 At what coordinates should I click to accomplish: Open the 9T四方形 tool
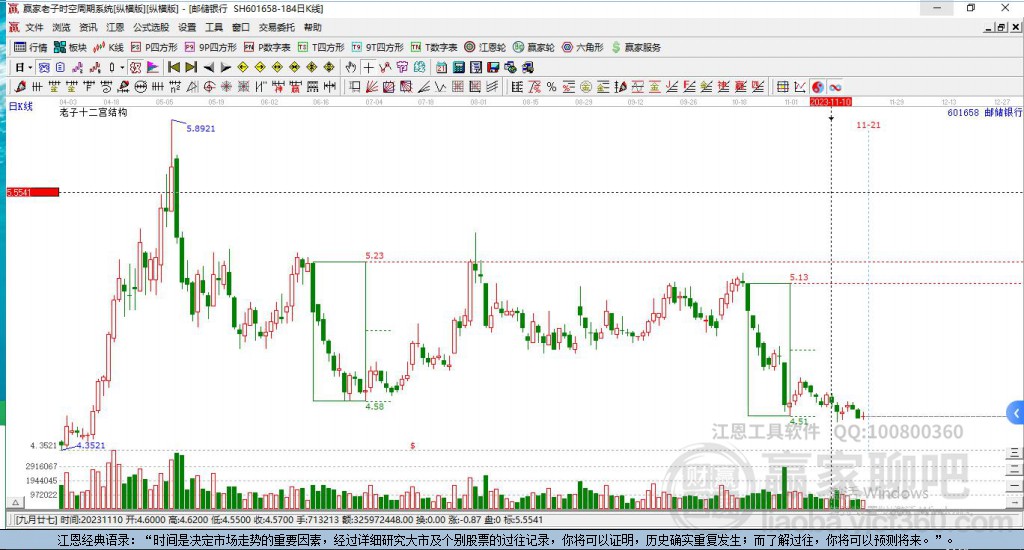(377, 47)
